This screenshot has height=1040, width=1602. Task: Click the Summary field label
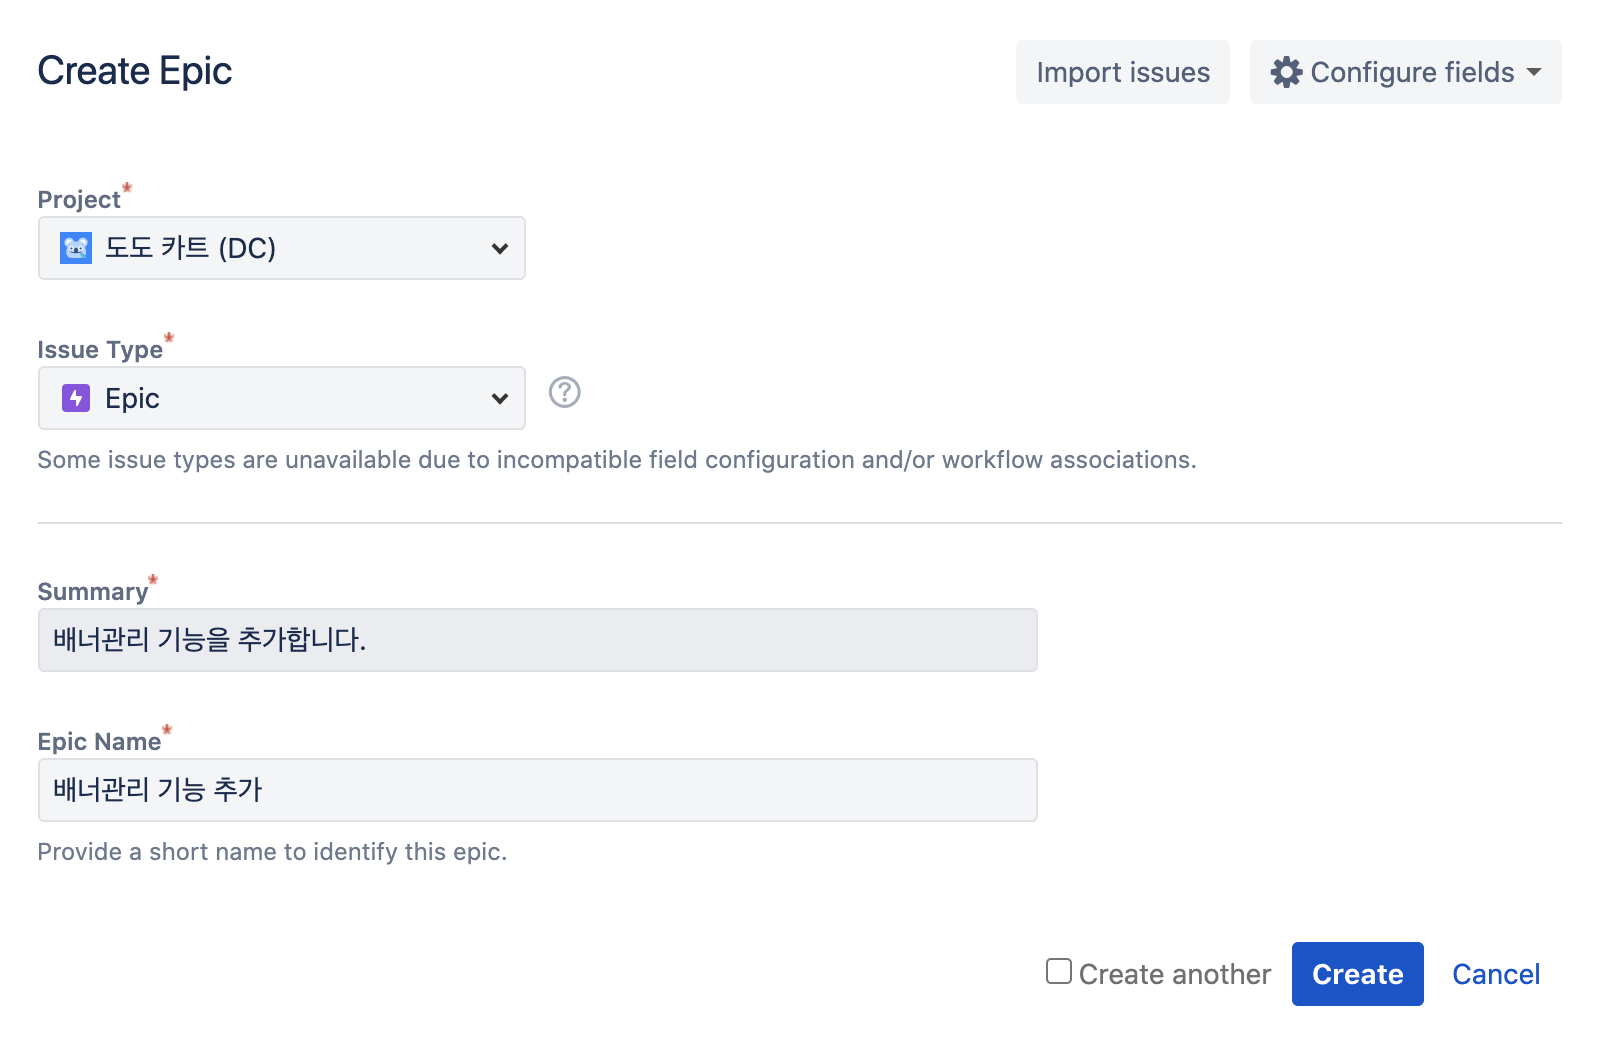[x=93, y=591]
